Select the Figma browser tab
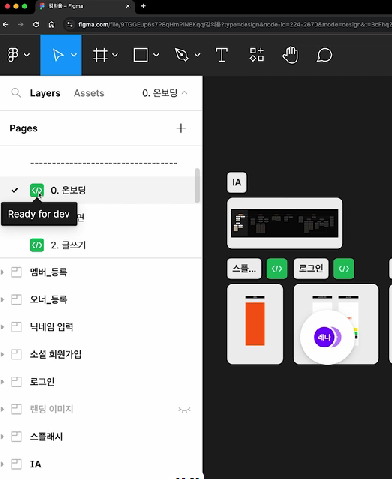 pyautogui.click(x=85, y=6)
